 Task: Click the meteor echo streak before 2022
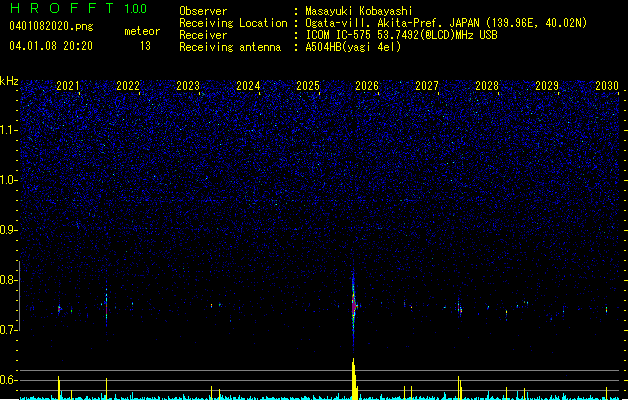coord(106,307)
